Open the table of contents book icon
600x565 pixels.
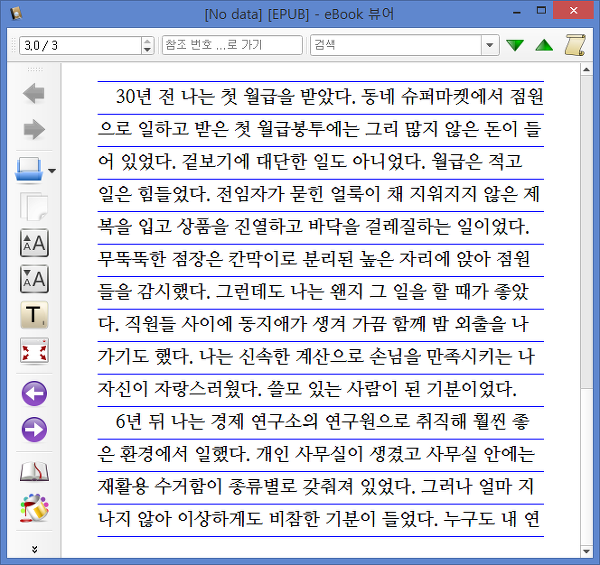tap(34, 472)
